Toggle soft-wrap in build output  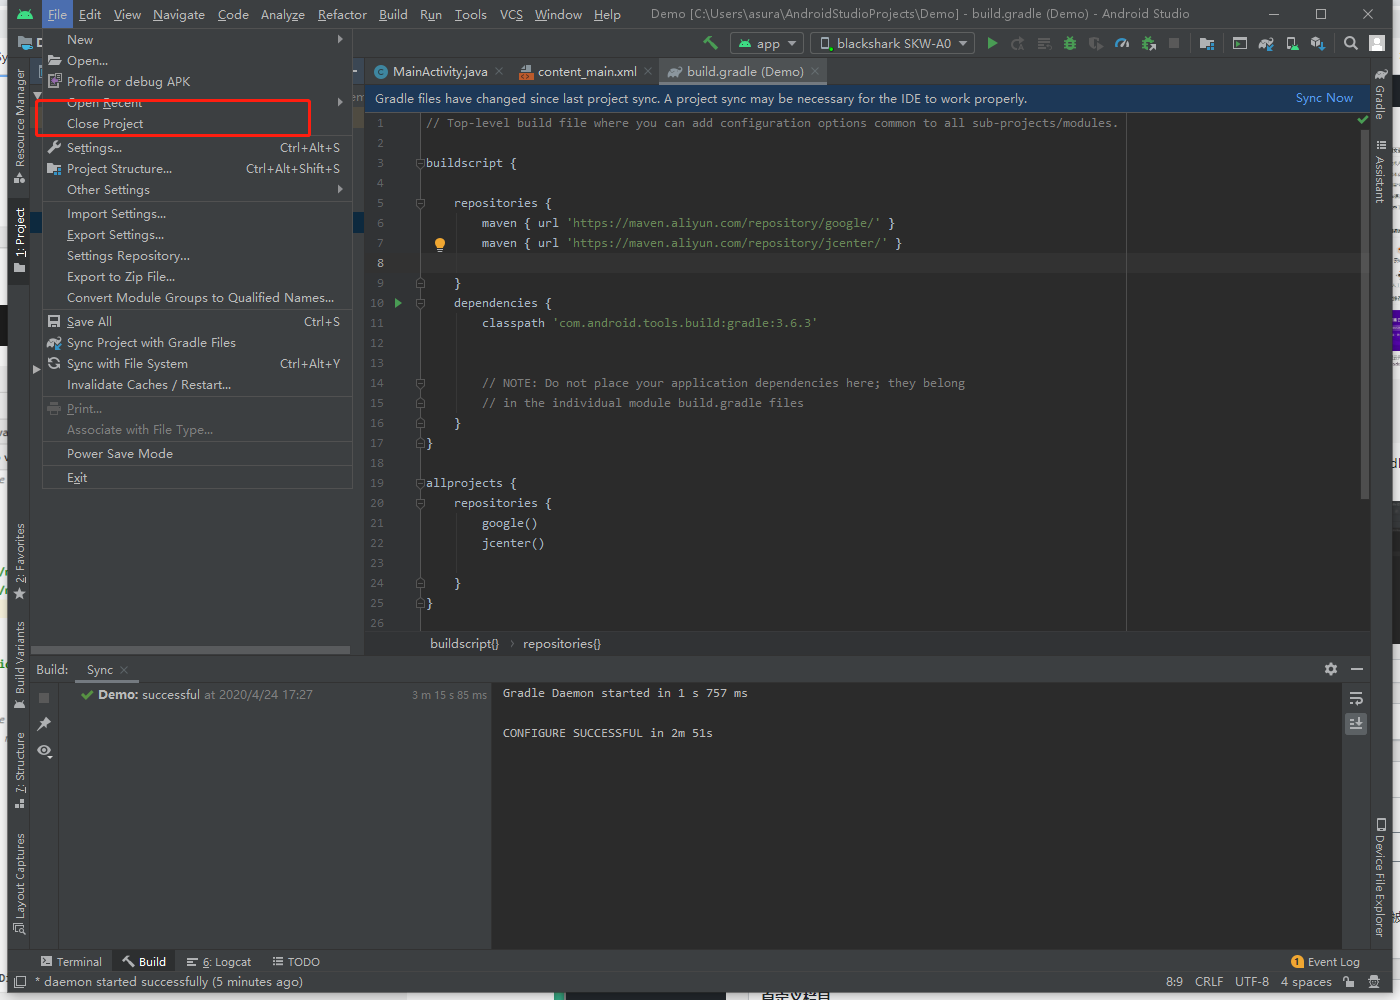(x=1356, y=698)
